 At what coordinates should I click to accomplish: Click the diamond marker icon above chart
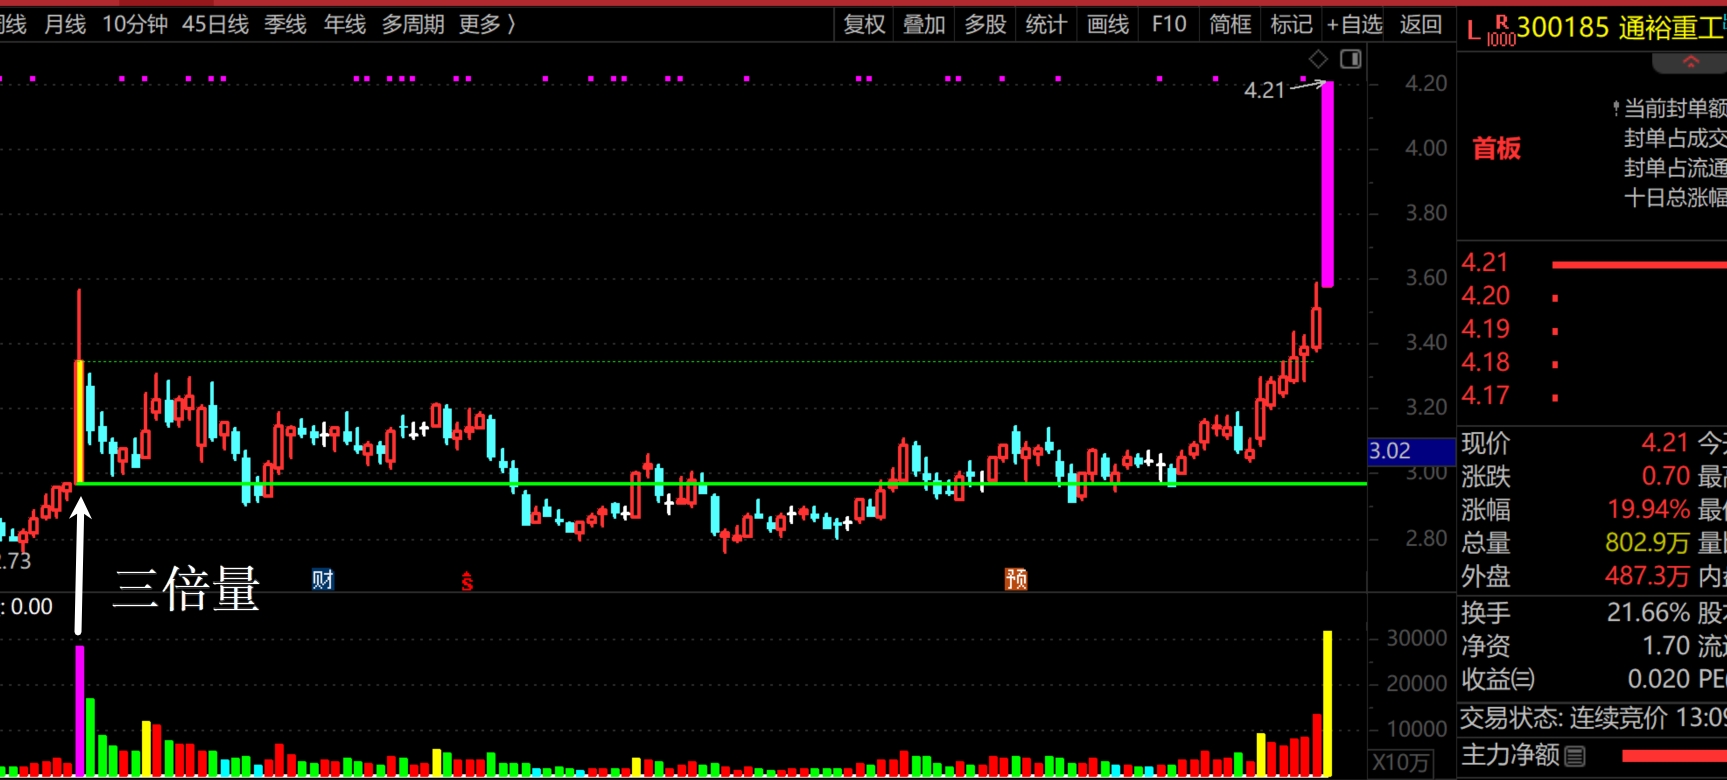[x=1318, y=60]
